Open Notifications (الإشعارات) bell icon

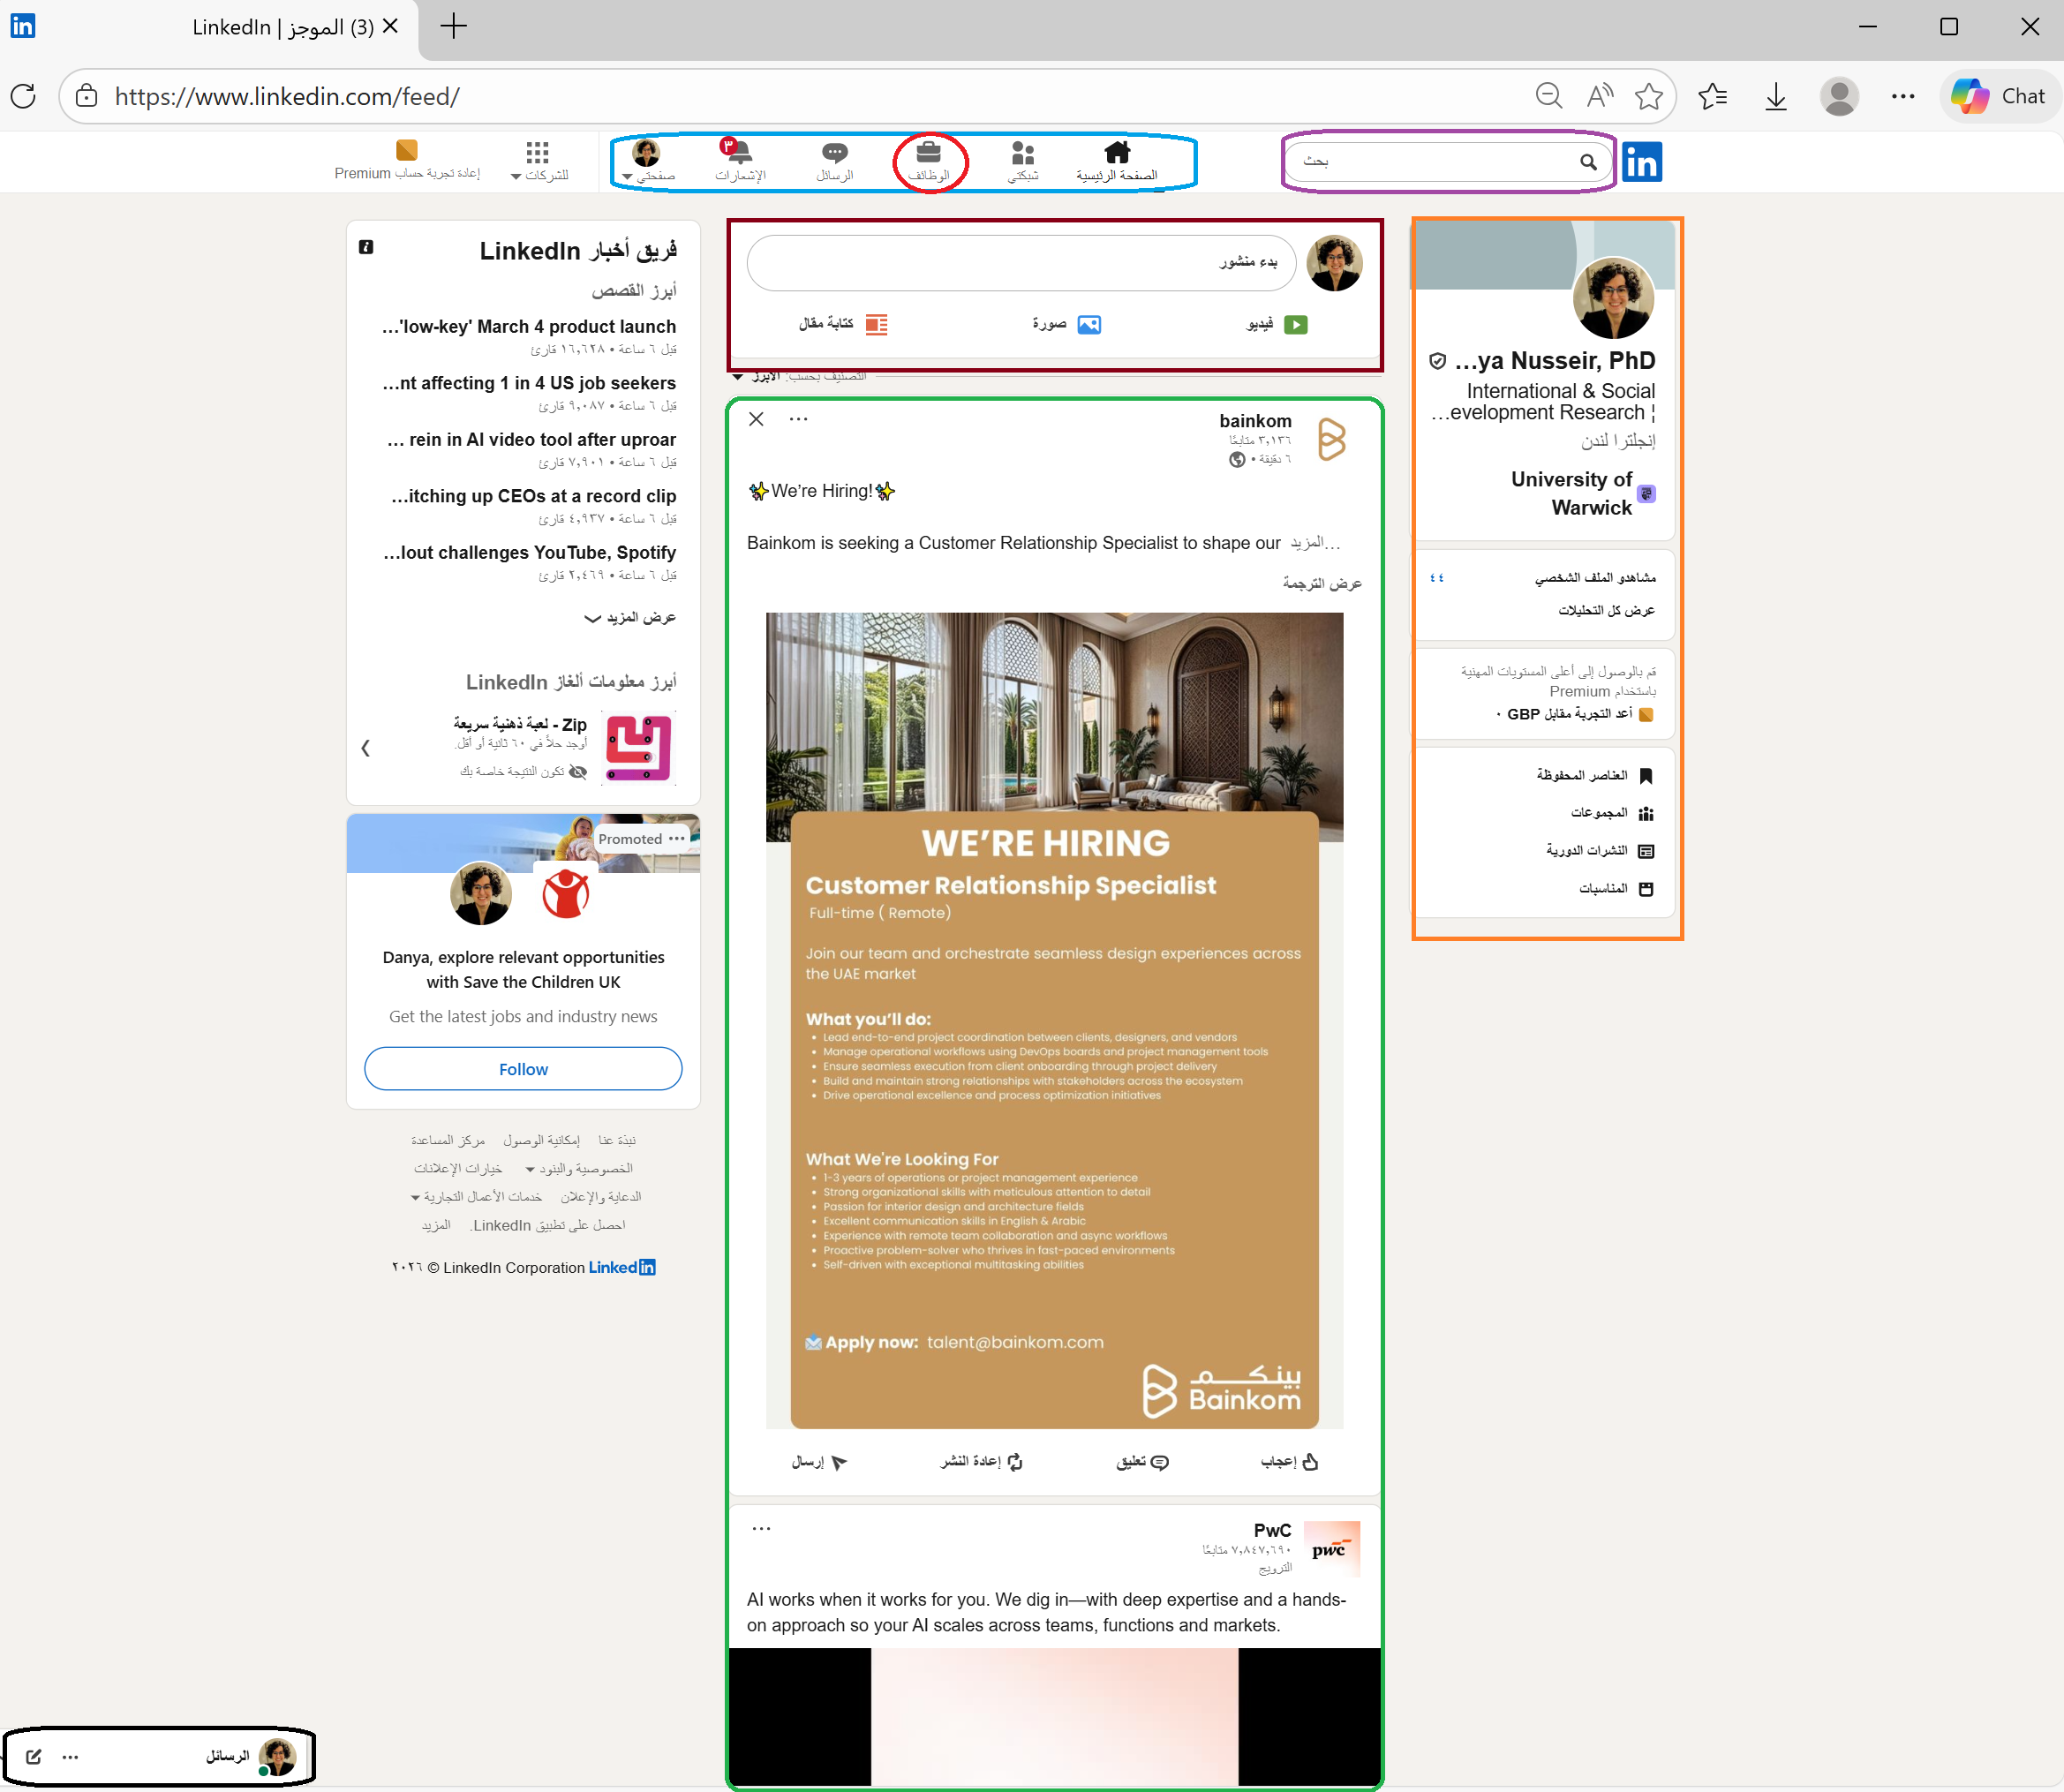pyautogui.click(x=740, y=161)
